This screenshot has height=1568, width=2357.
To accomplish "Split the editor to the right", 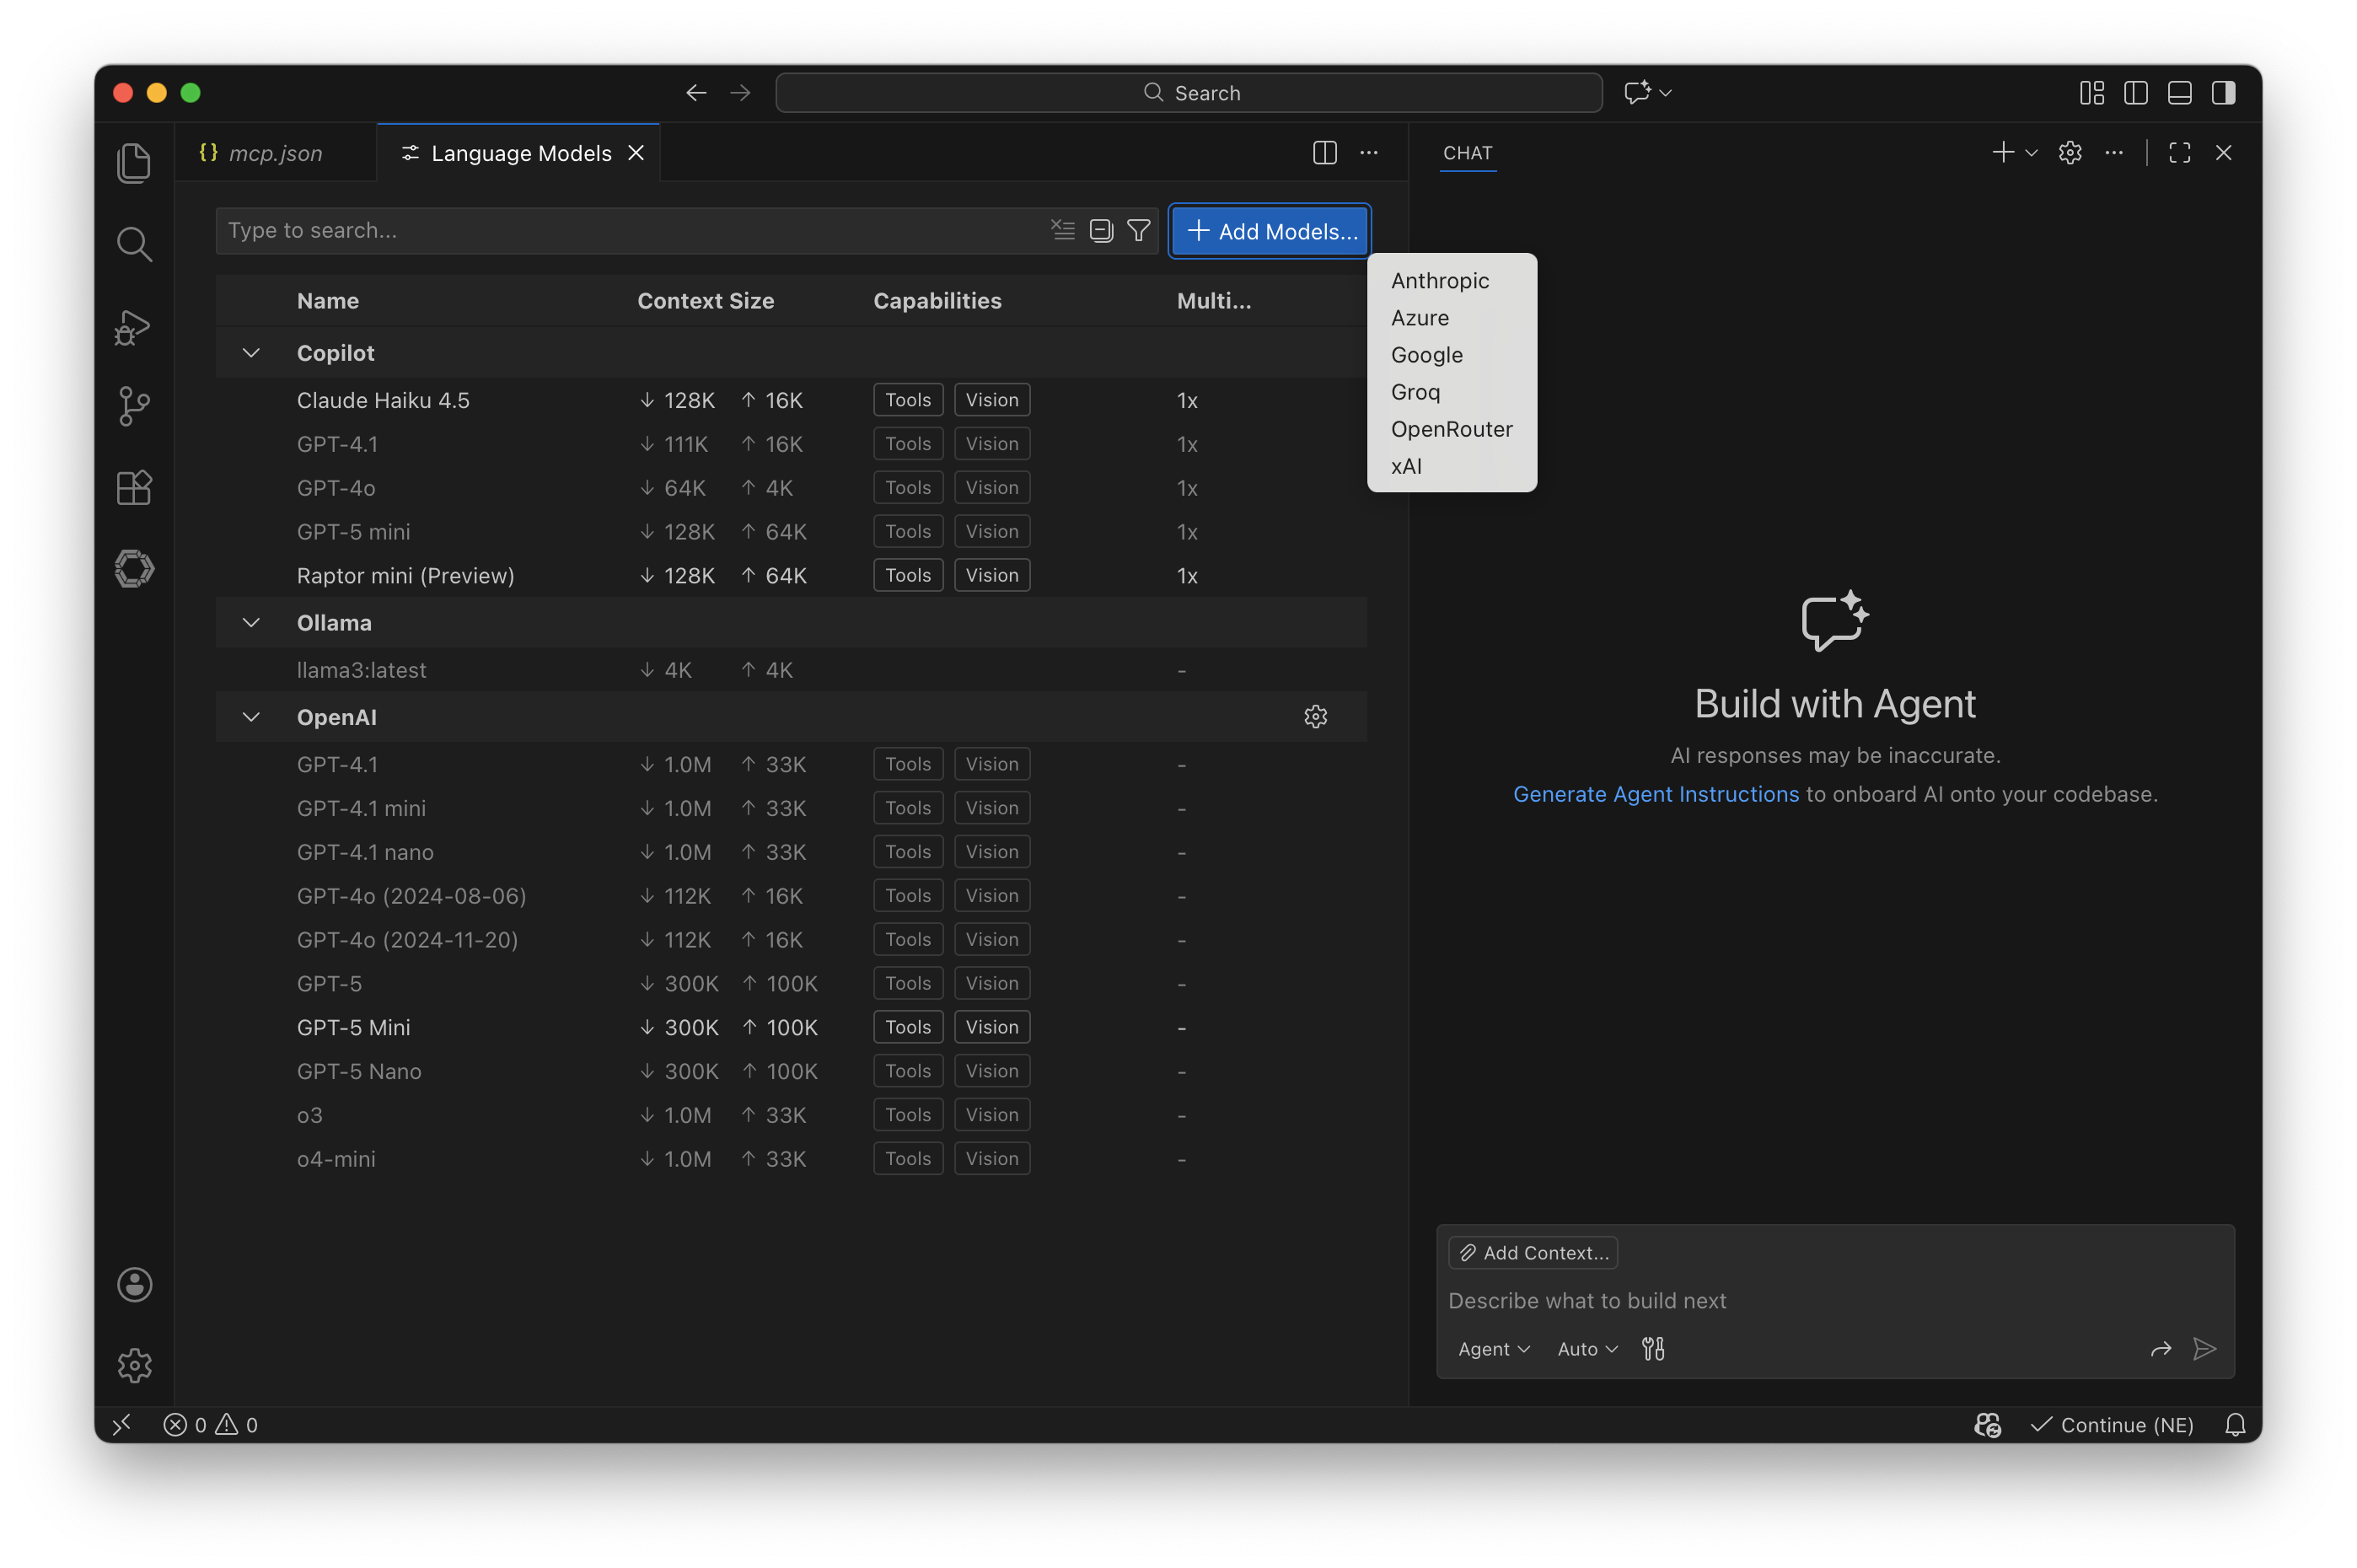I will 1325,153.
